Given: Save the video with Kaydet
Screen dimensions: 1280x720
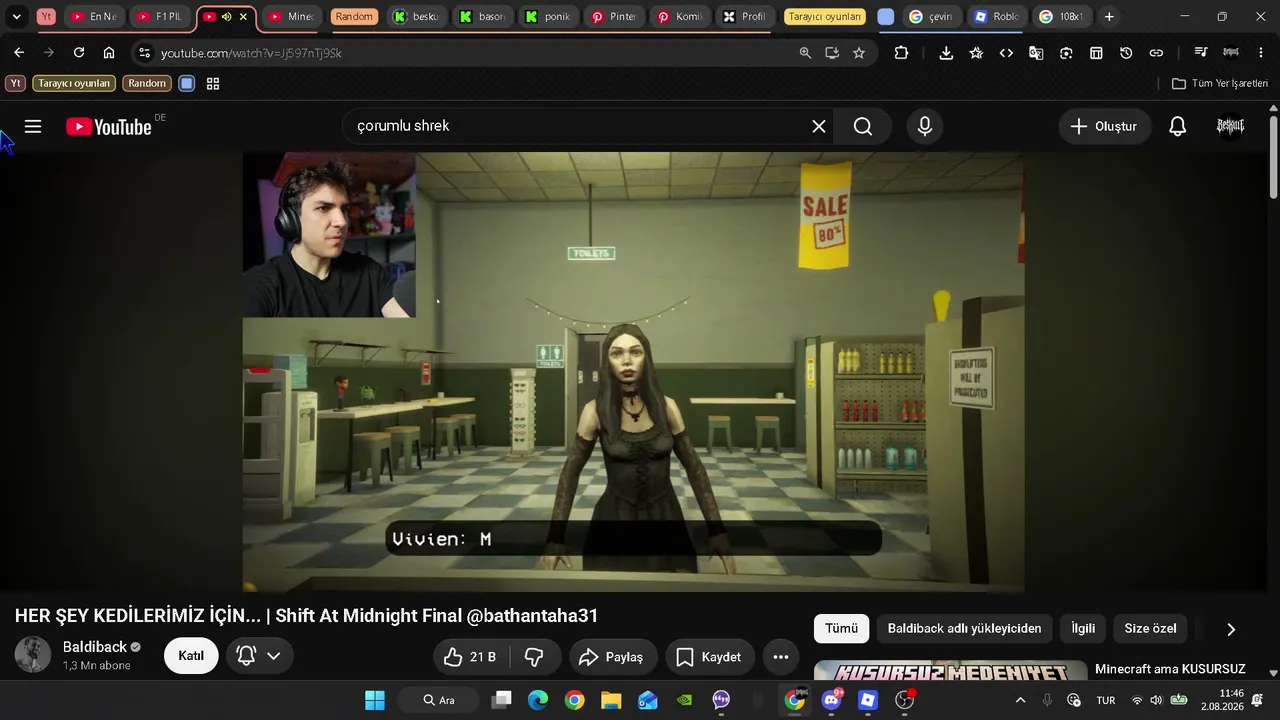Looking at the screenshot, I should click(709, 657).
